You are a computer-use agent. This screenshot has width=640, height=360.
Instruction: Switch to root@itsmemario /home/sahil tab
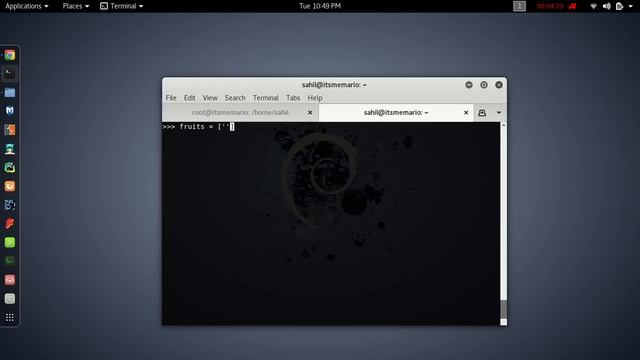coord(240,113)
